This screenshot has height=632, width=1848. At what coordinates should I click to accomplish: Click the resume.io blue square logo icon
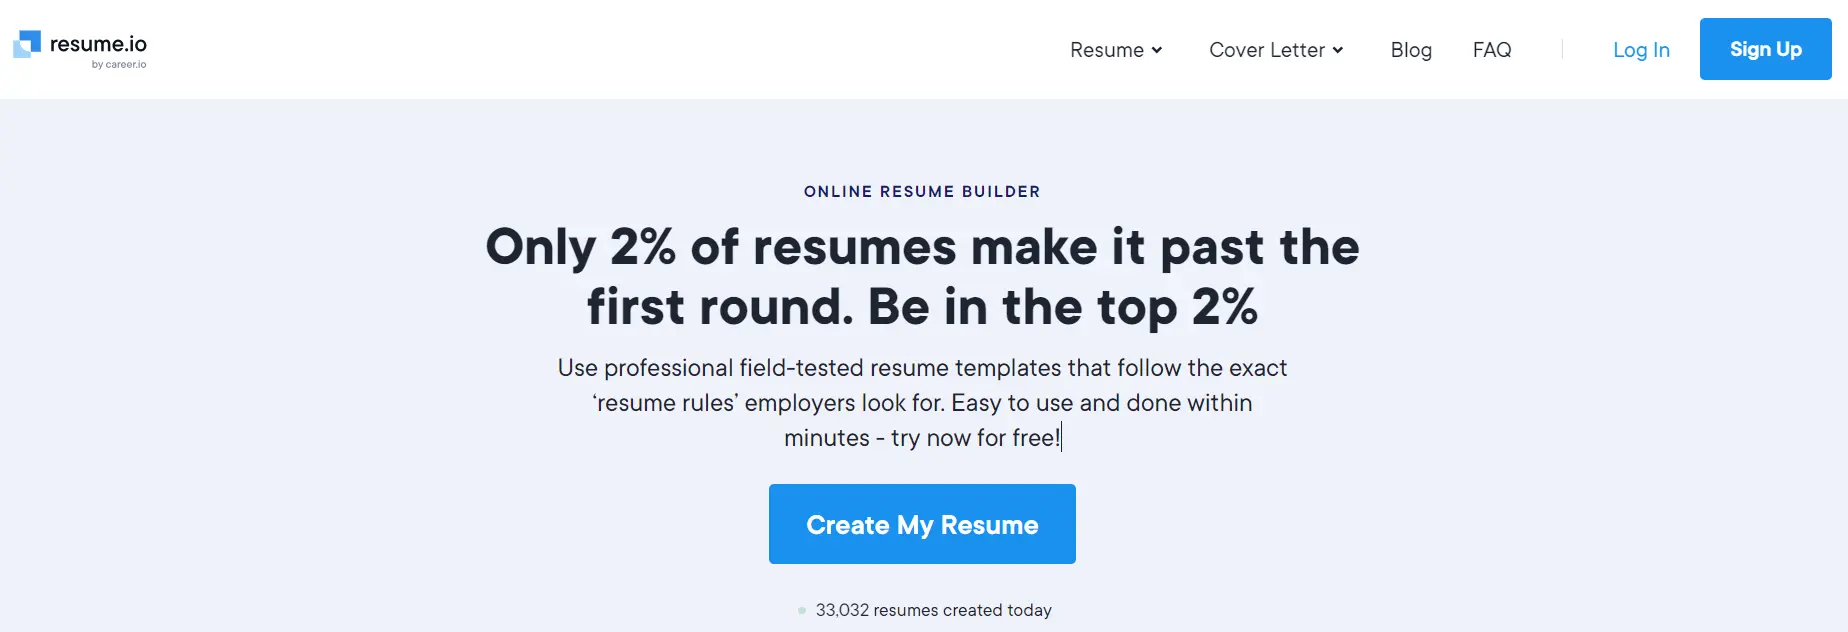tap(27, 44)
